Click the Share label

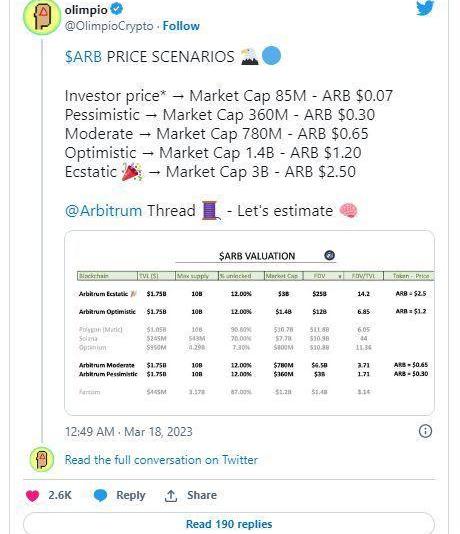[x=202, y=495]
